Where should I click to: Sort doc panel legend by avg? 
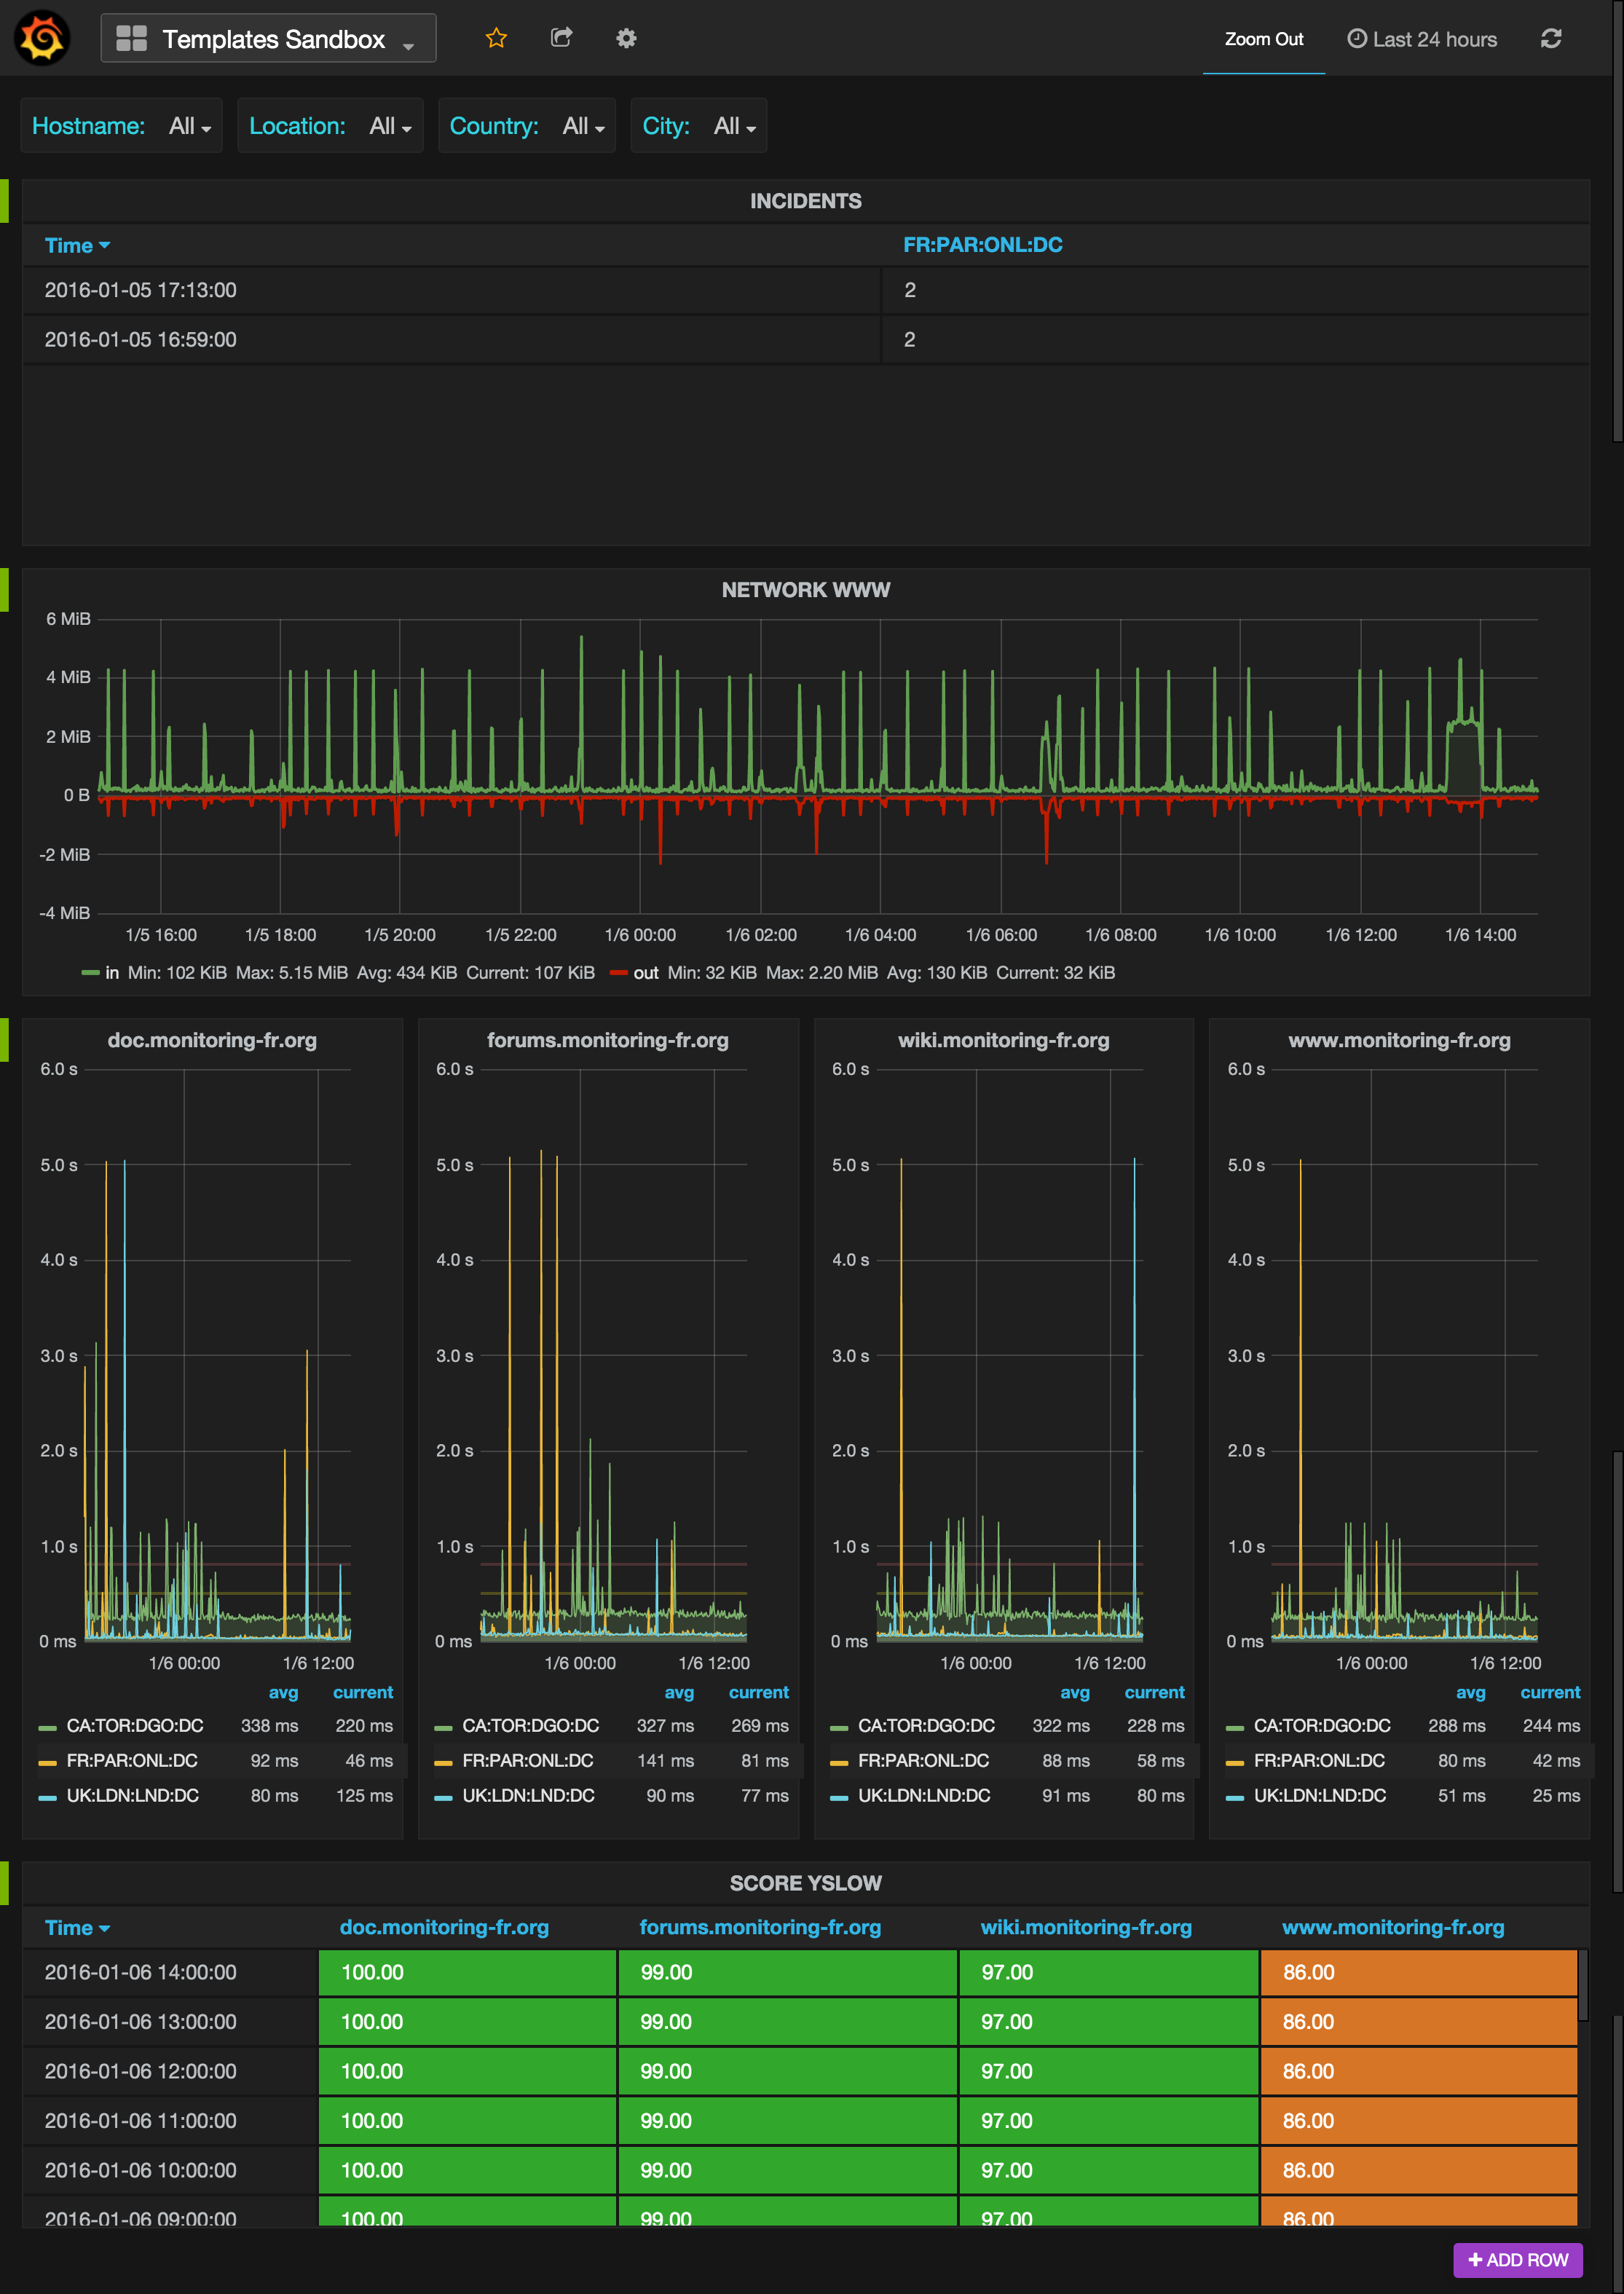283,1692
